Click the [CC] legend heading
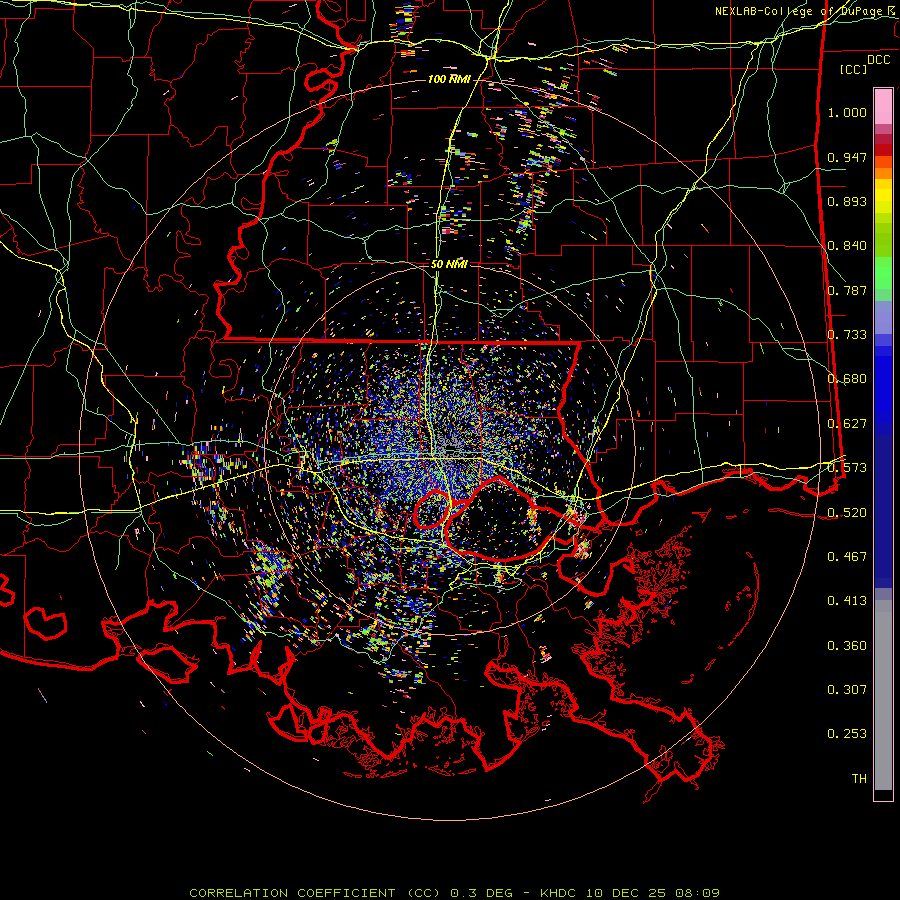Viewport: 900px width, 900px height. 853,69
